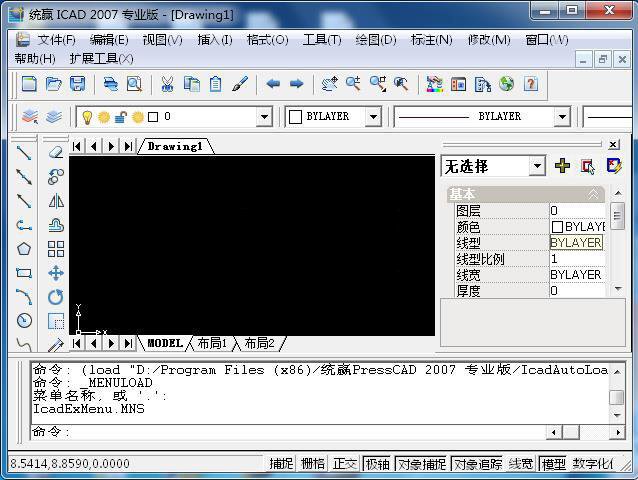Open the 文件(F) menu
The width and height of the screenshot is (638, 480).
tap(56, 40)
